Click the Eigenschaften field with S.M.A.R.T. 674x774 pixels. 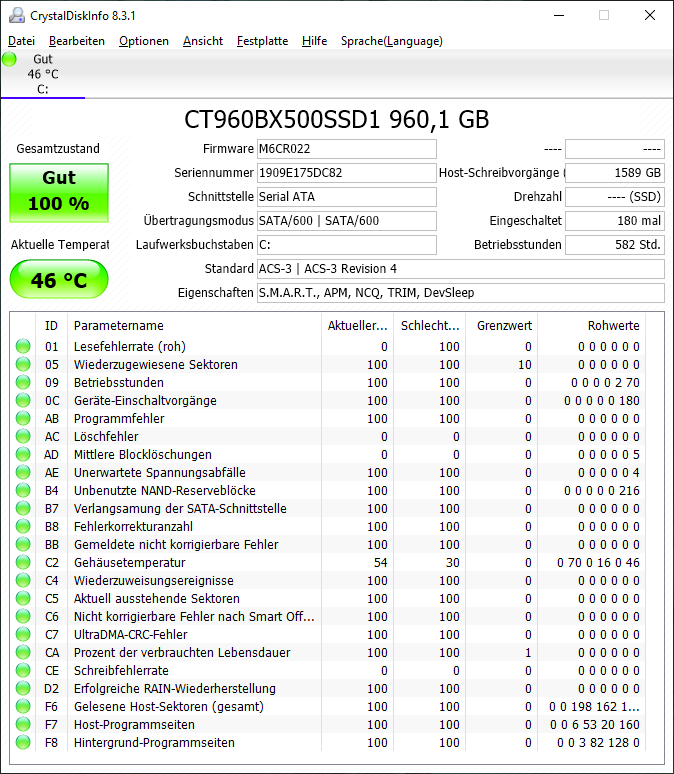coord(461,293)
